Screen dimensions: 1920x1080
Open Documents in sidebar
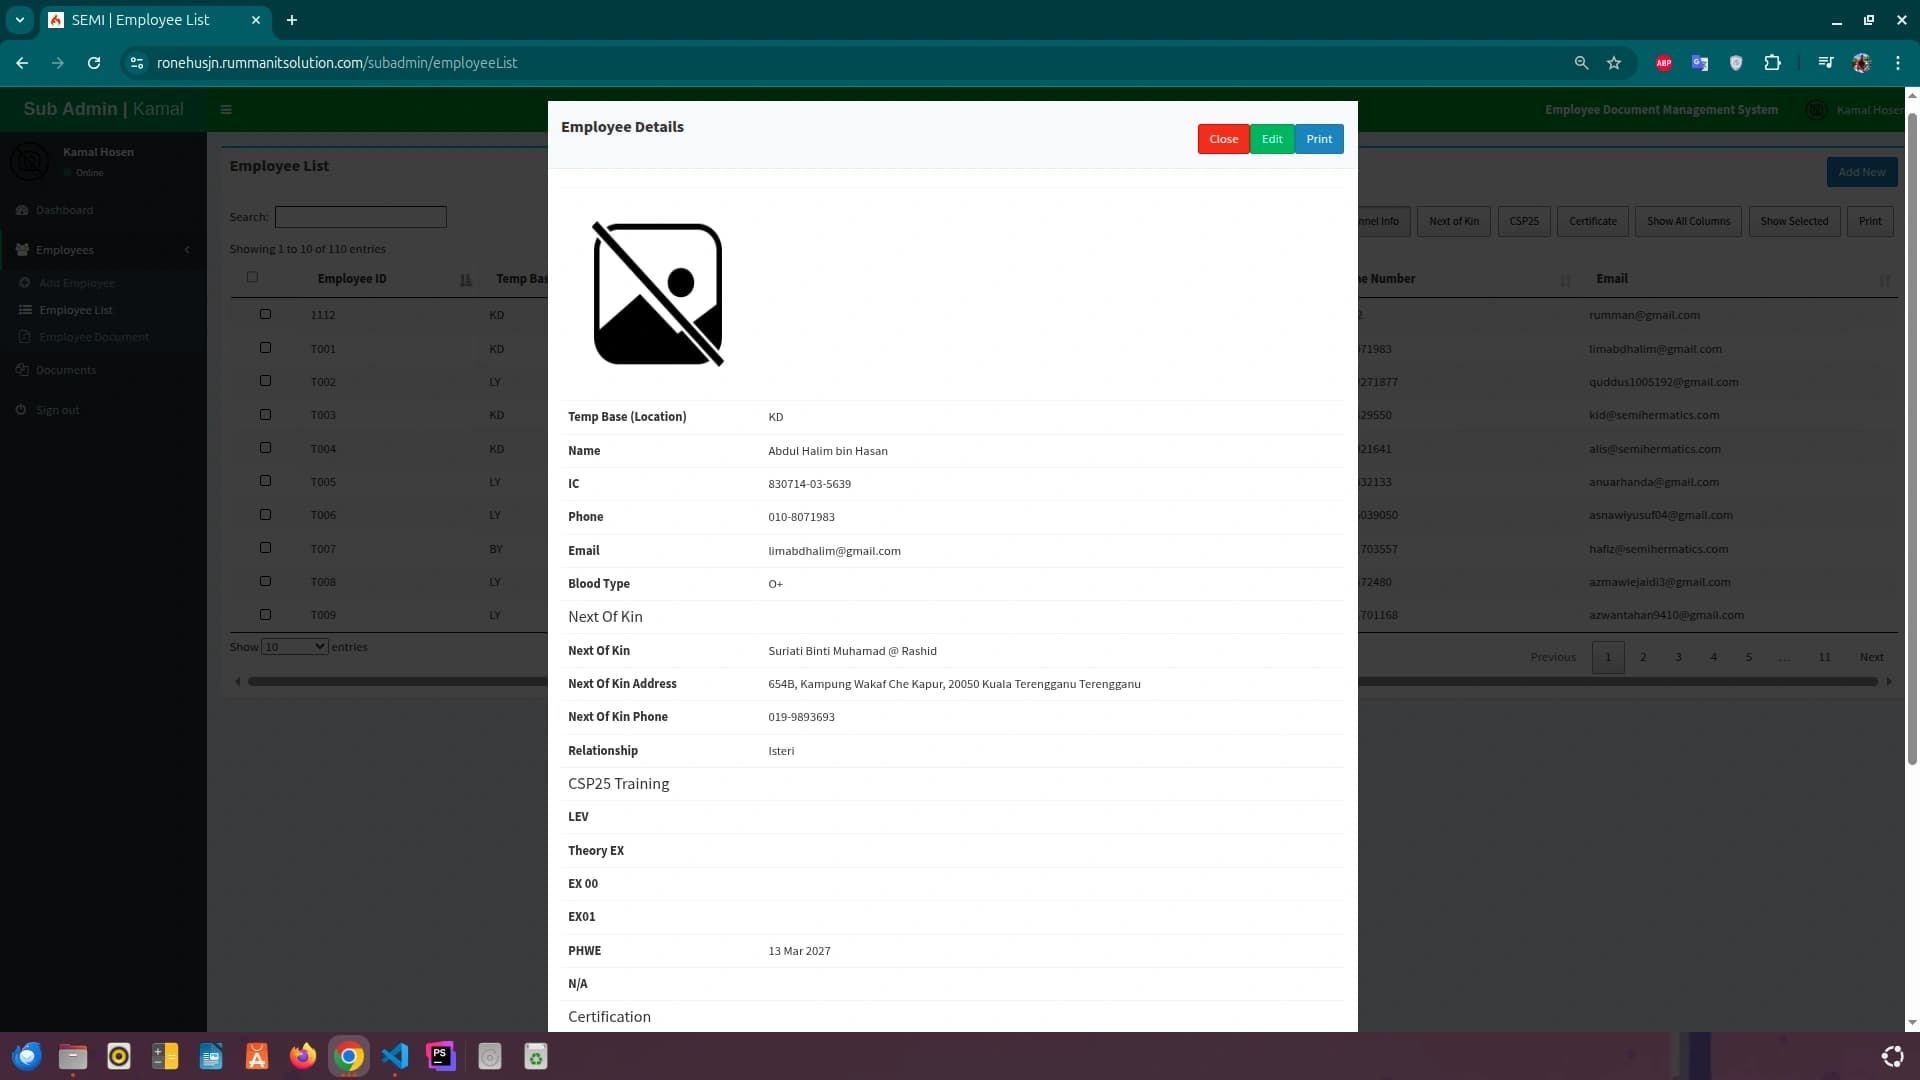pyautogui.click(x=66, y=370)
